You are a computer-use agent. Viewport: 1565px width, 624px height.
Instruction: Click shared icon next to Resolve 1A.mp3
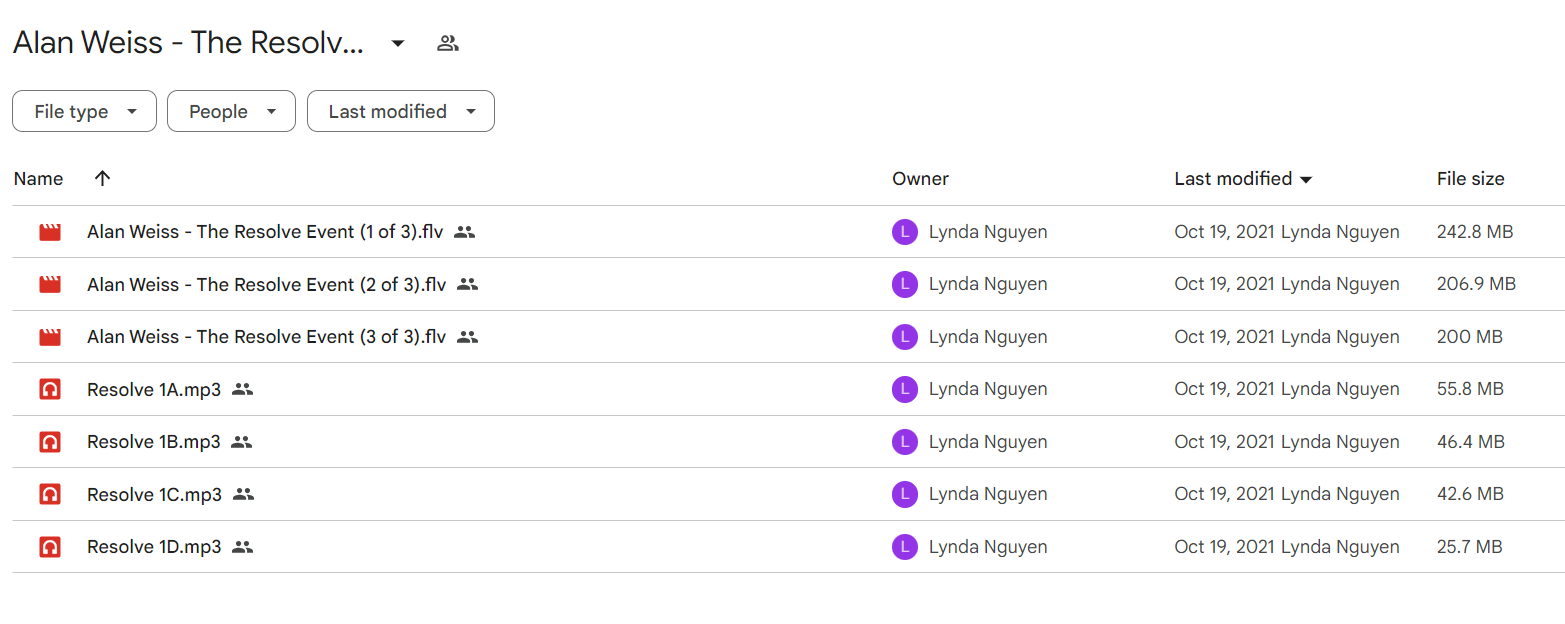[x=242, y=389]
